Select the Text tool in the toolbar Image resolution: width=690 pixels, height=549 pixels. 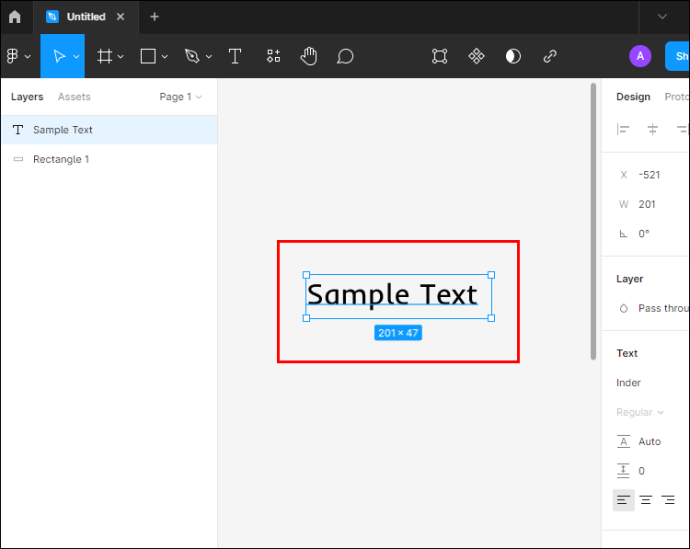pyautogui.click(x=235, y=56)
